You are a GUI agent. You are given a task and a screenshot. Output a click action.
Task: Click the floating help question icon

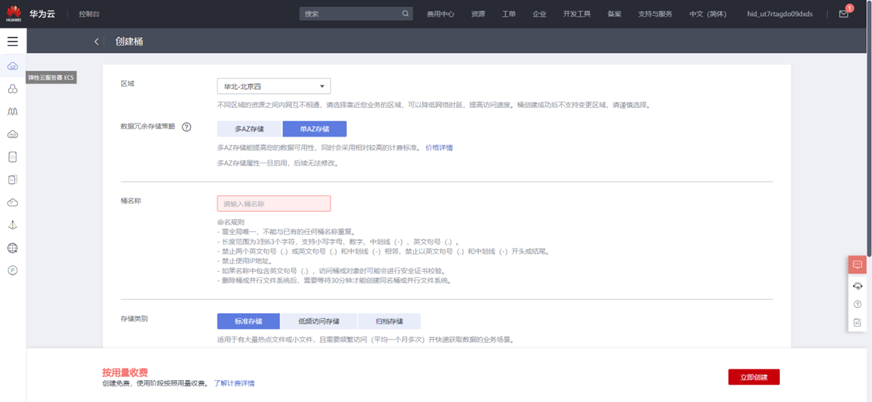(857, 304)
